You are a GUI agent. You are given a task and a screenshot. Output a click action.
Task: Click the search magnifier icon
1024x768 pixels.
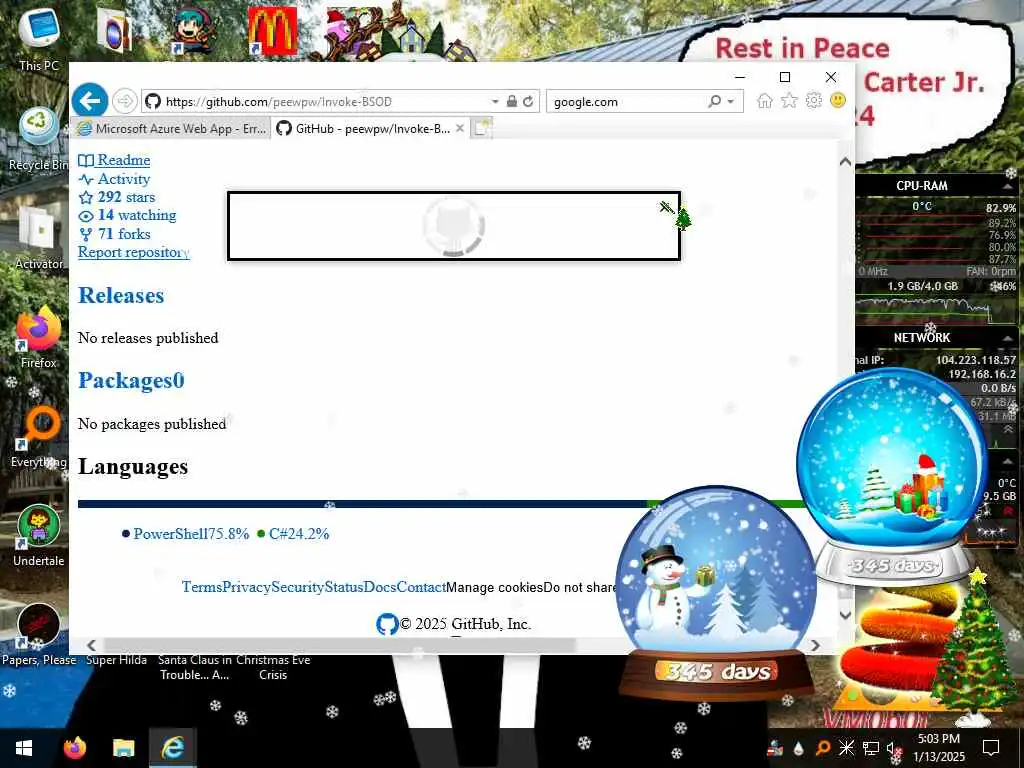tap(714, 101)
